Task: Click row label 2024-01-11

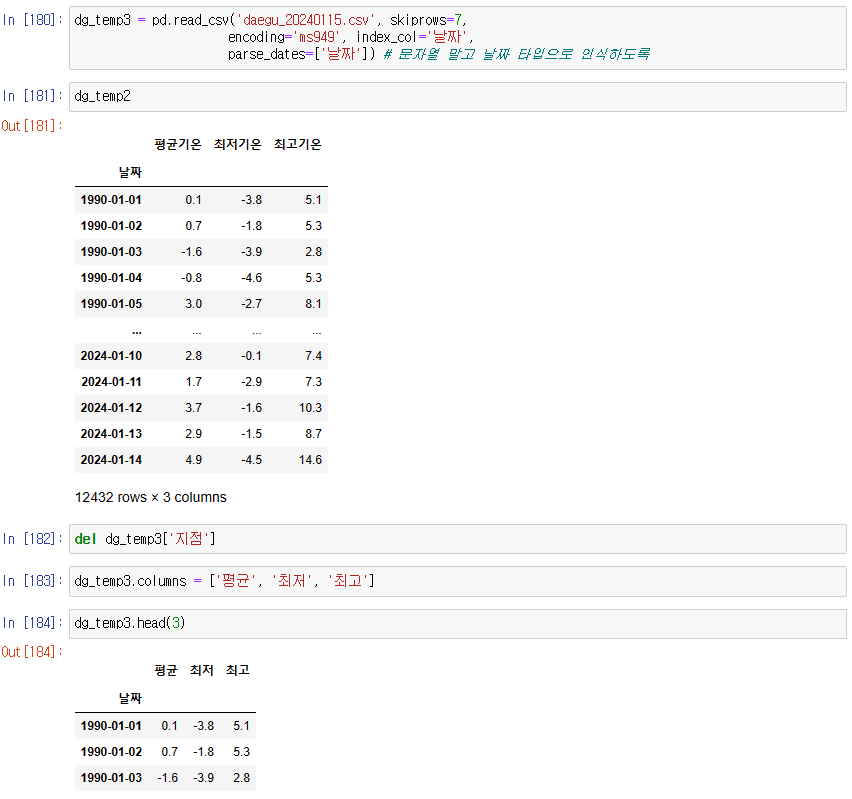Action: [x=111, y=382]
